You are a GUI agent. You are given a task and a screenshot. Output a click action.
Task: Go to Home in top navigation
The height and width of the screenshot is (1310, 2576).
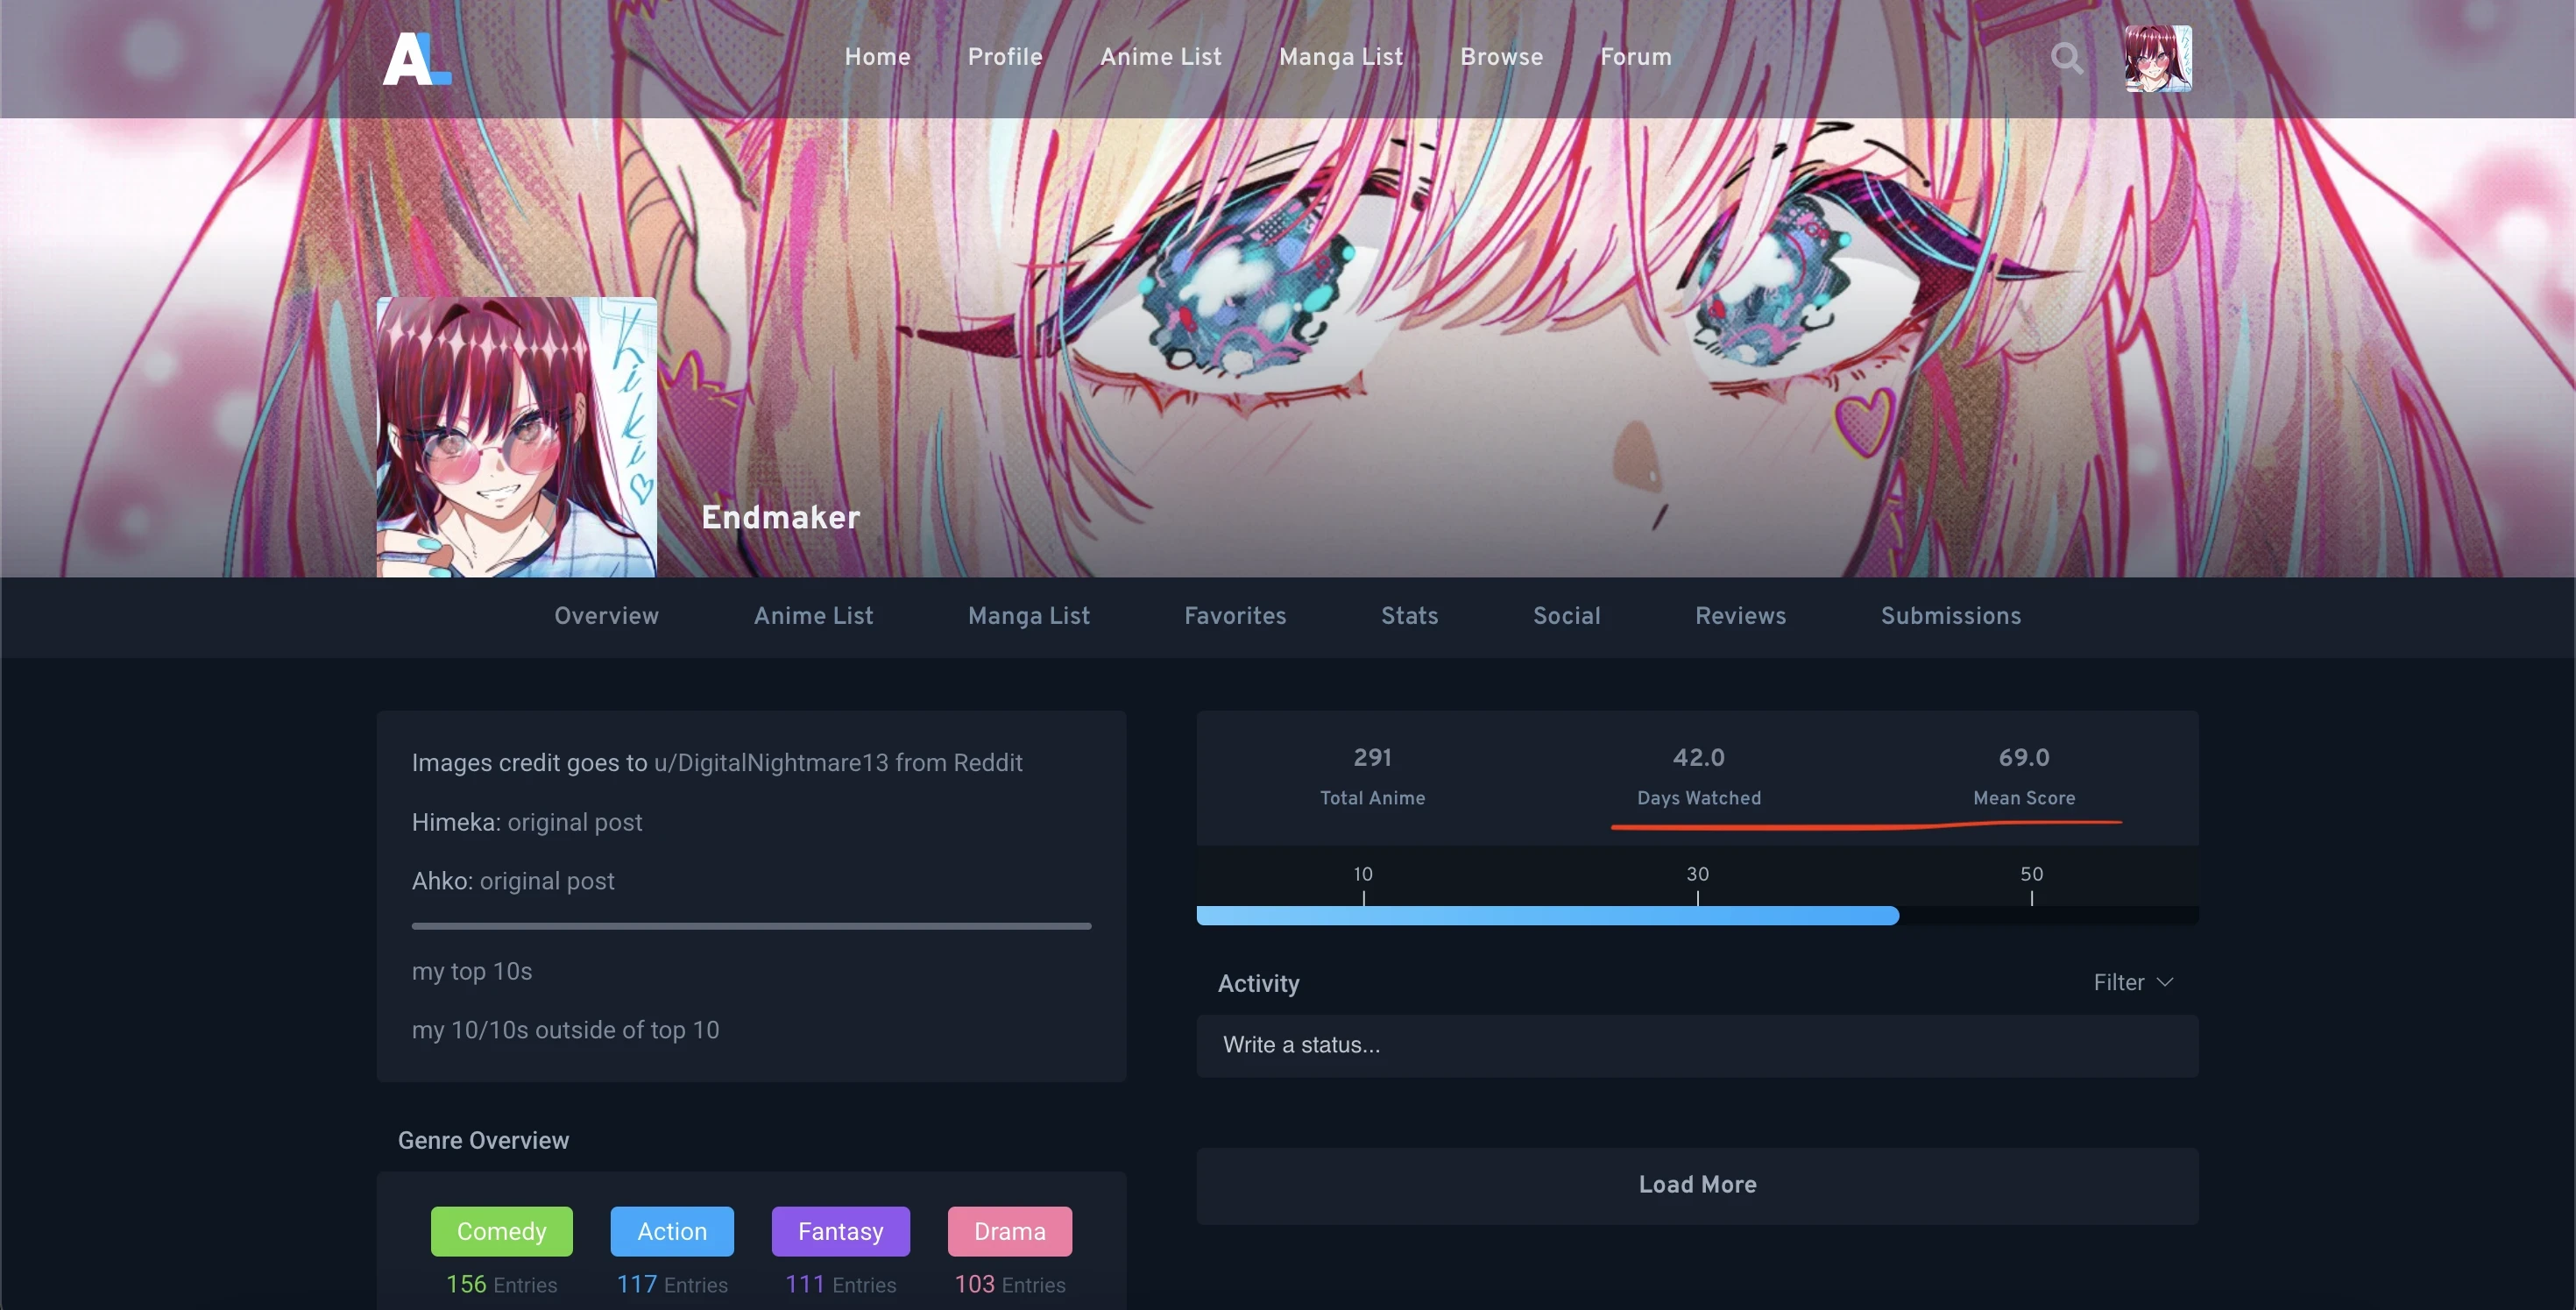[x=877, y=57]
